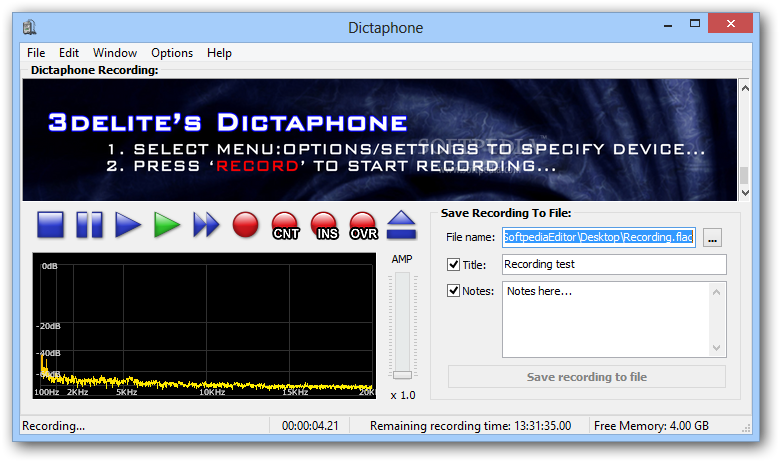Click the Notes area scroll up arrow
Screen dimensions: 780x462
click(x=716, y=292)
